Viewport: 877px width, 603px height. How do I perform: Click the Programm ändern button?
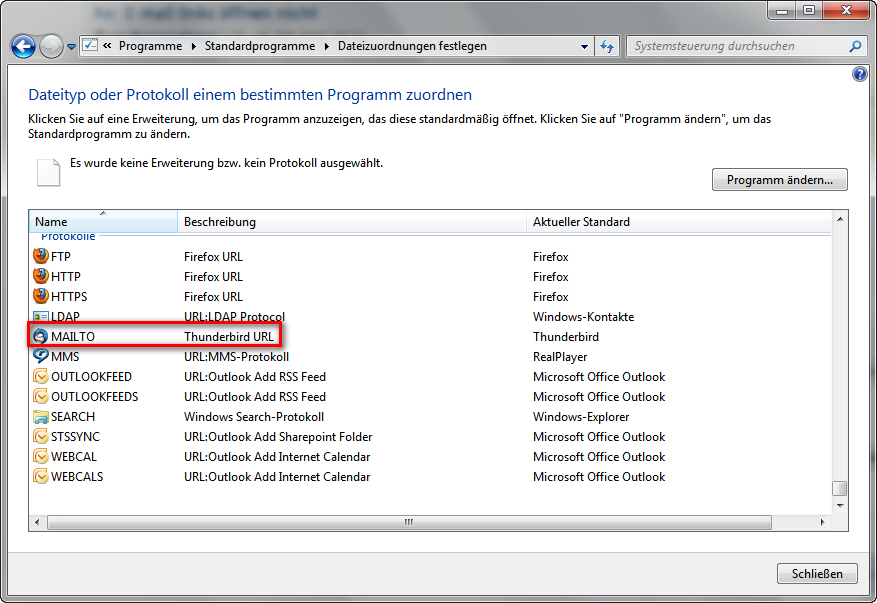[779, 180]
